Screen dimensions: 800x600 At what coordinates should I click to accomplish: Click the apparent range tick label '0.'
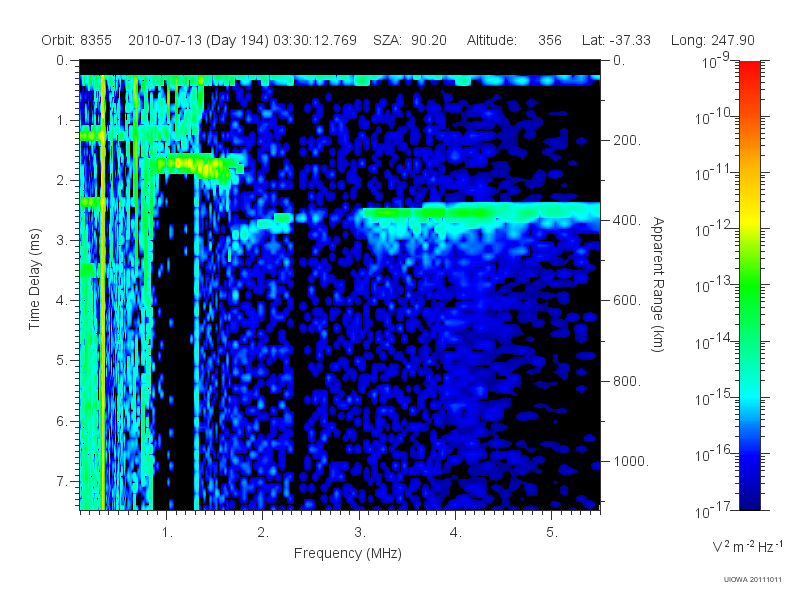click(619, 61)
